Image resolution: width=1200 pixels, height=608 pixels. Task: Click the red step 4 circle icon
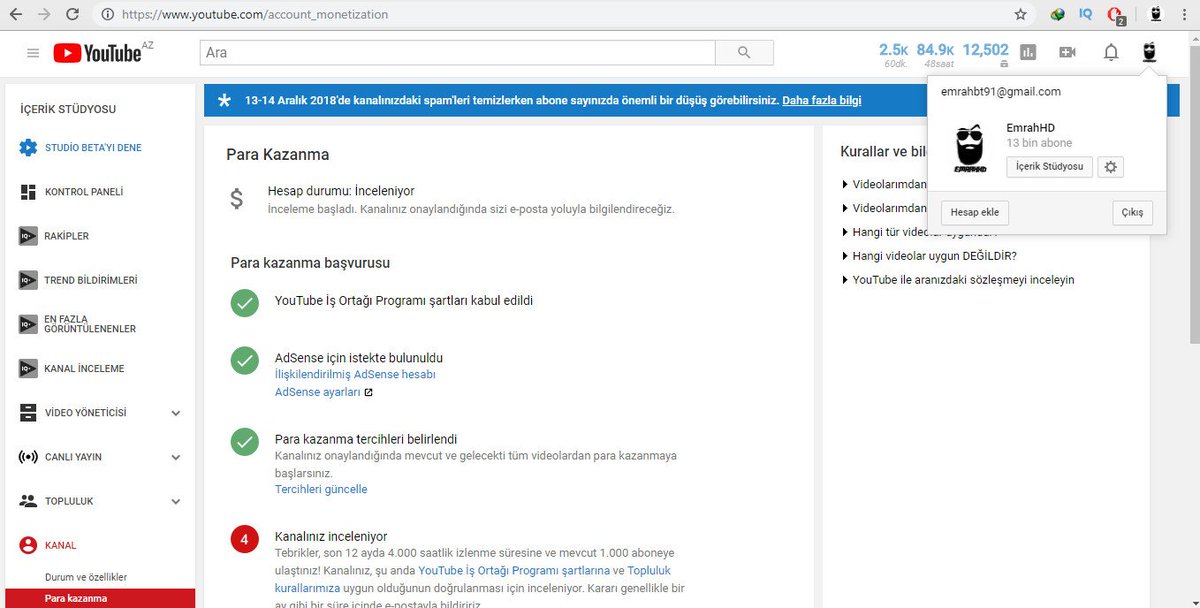tap(244, 541)
